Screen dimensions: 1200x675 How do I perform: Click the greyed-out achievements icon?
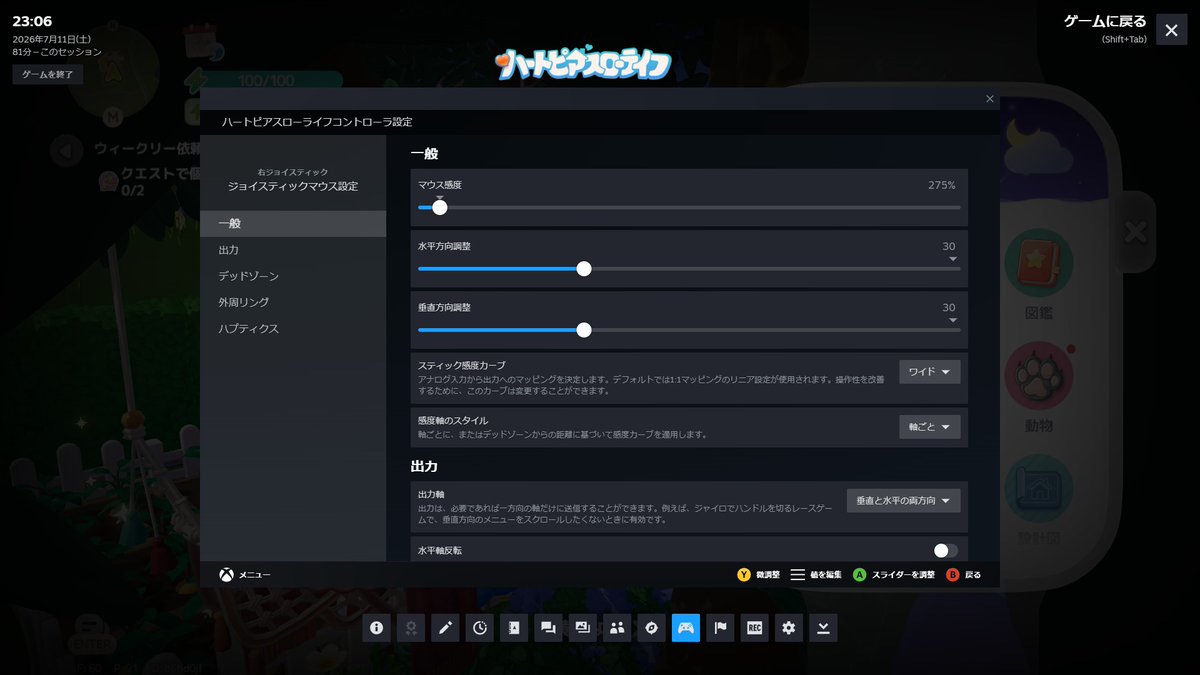(411, 628)
